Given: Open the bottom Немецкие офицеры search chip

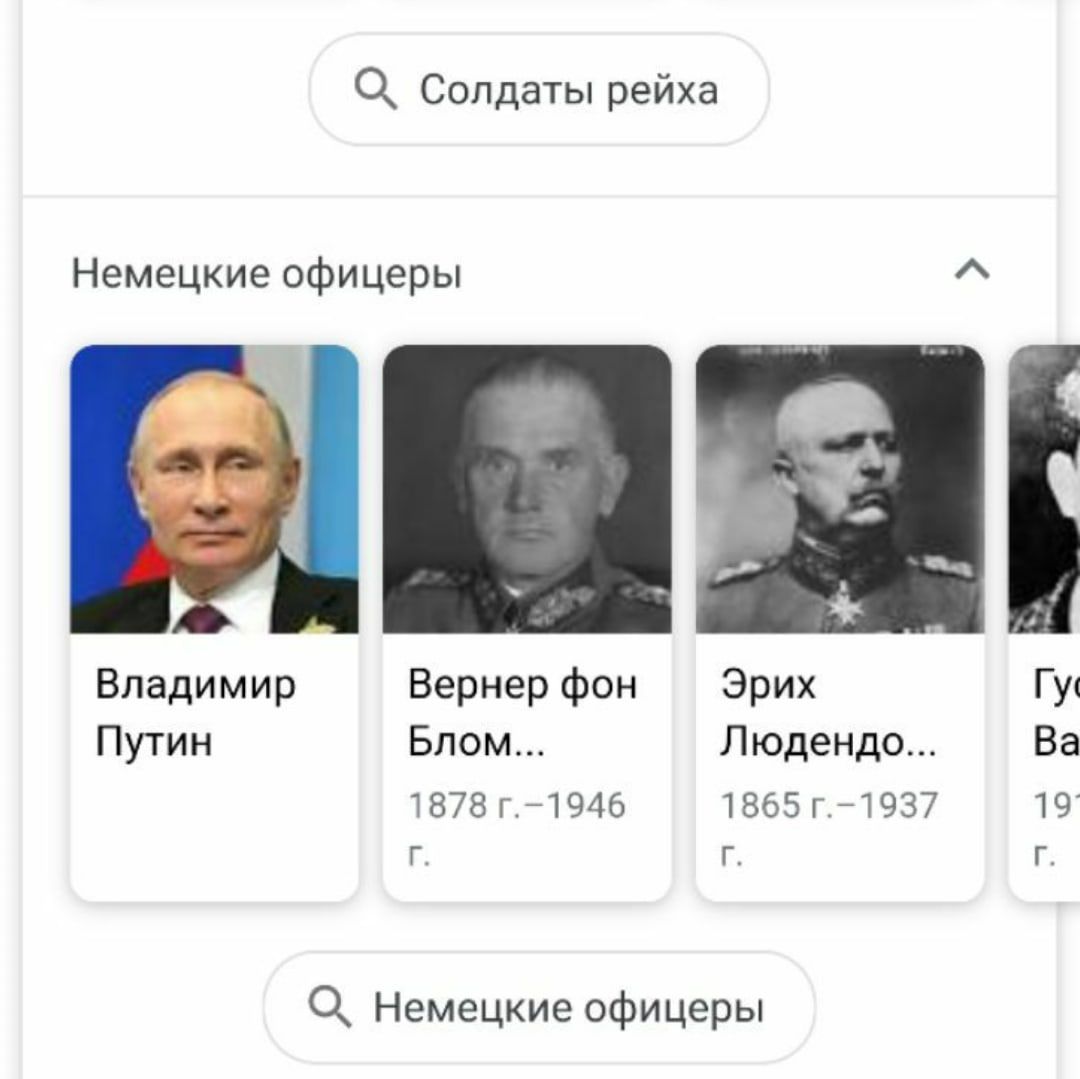Looking at the screenshot, I should coord(539,1007).
